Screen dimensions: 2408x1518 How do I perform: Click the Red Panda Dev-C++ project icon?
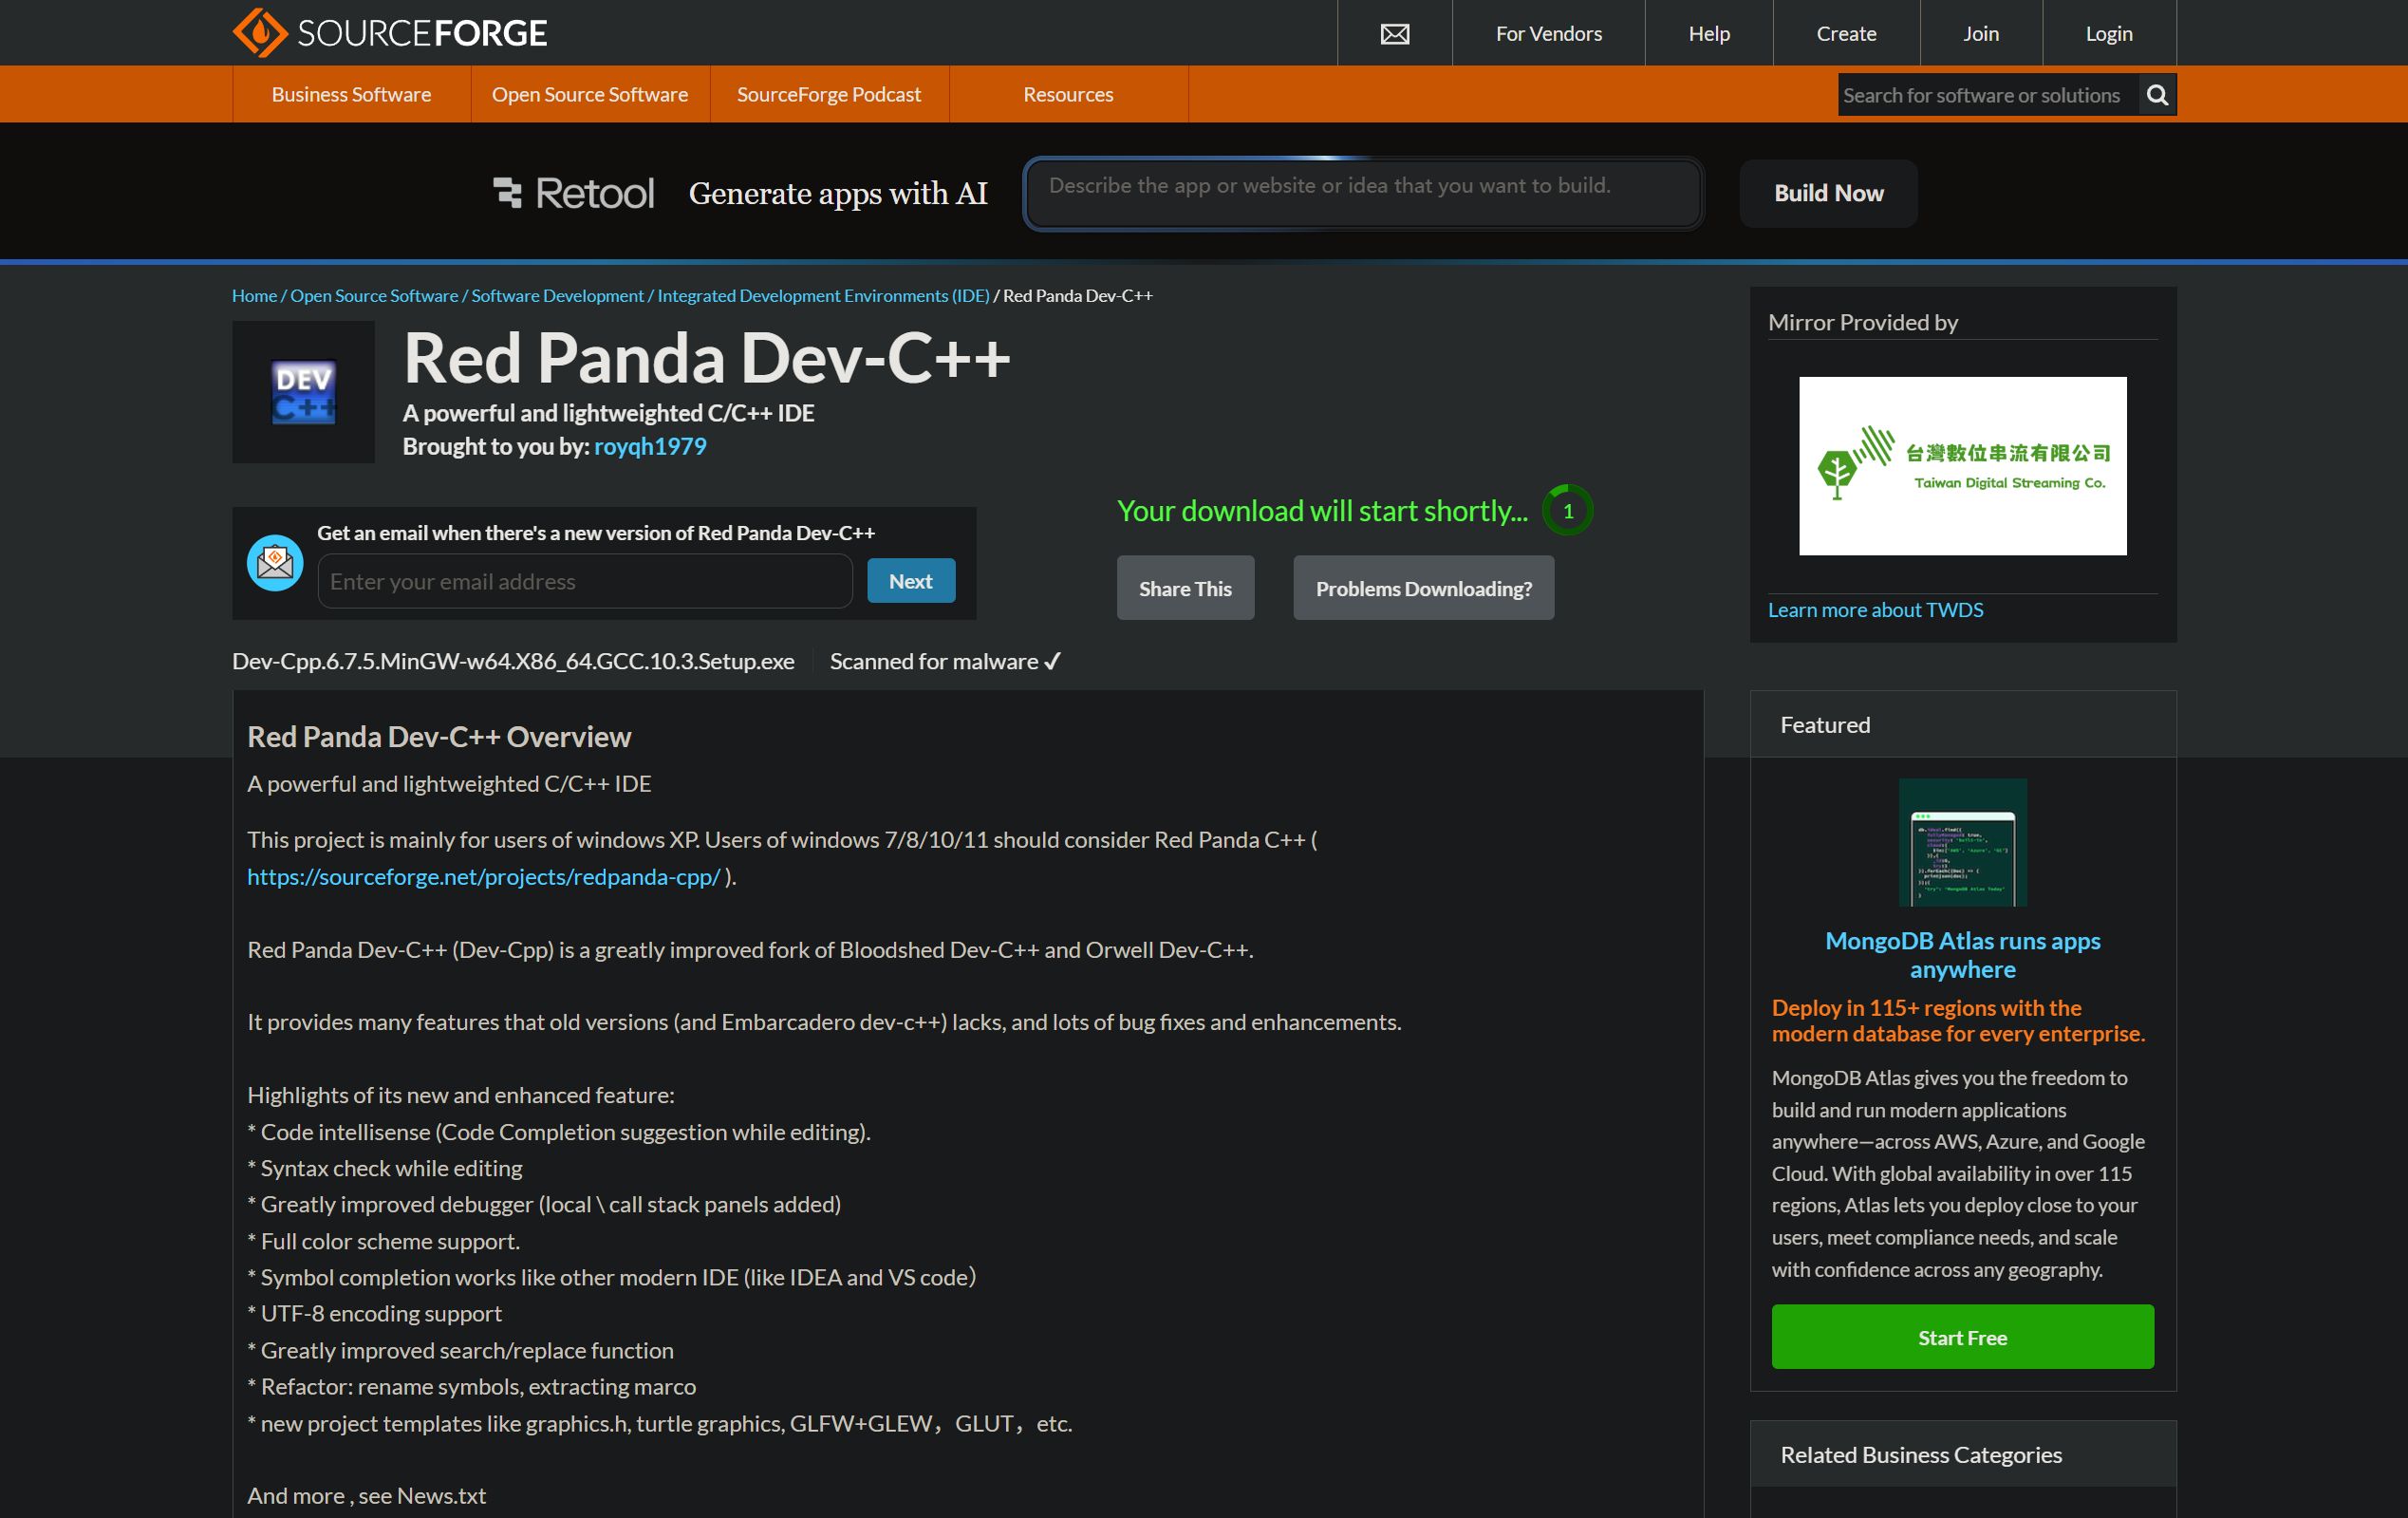(x=304, y=392)
